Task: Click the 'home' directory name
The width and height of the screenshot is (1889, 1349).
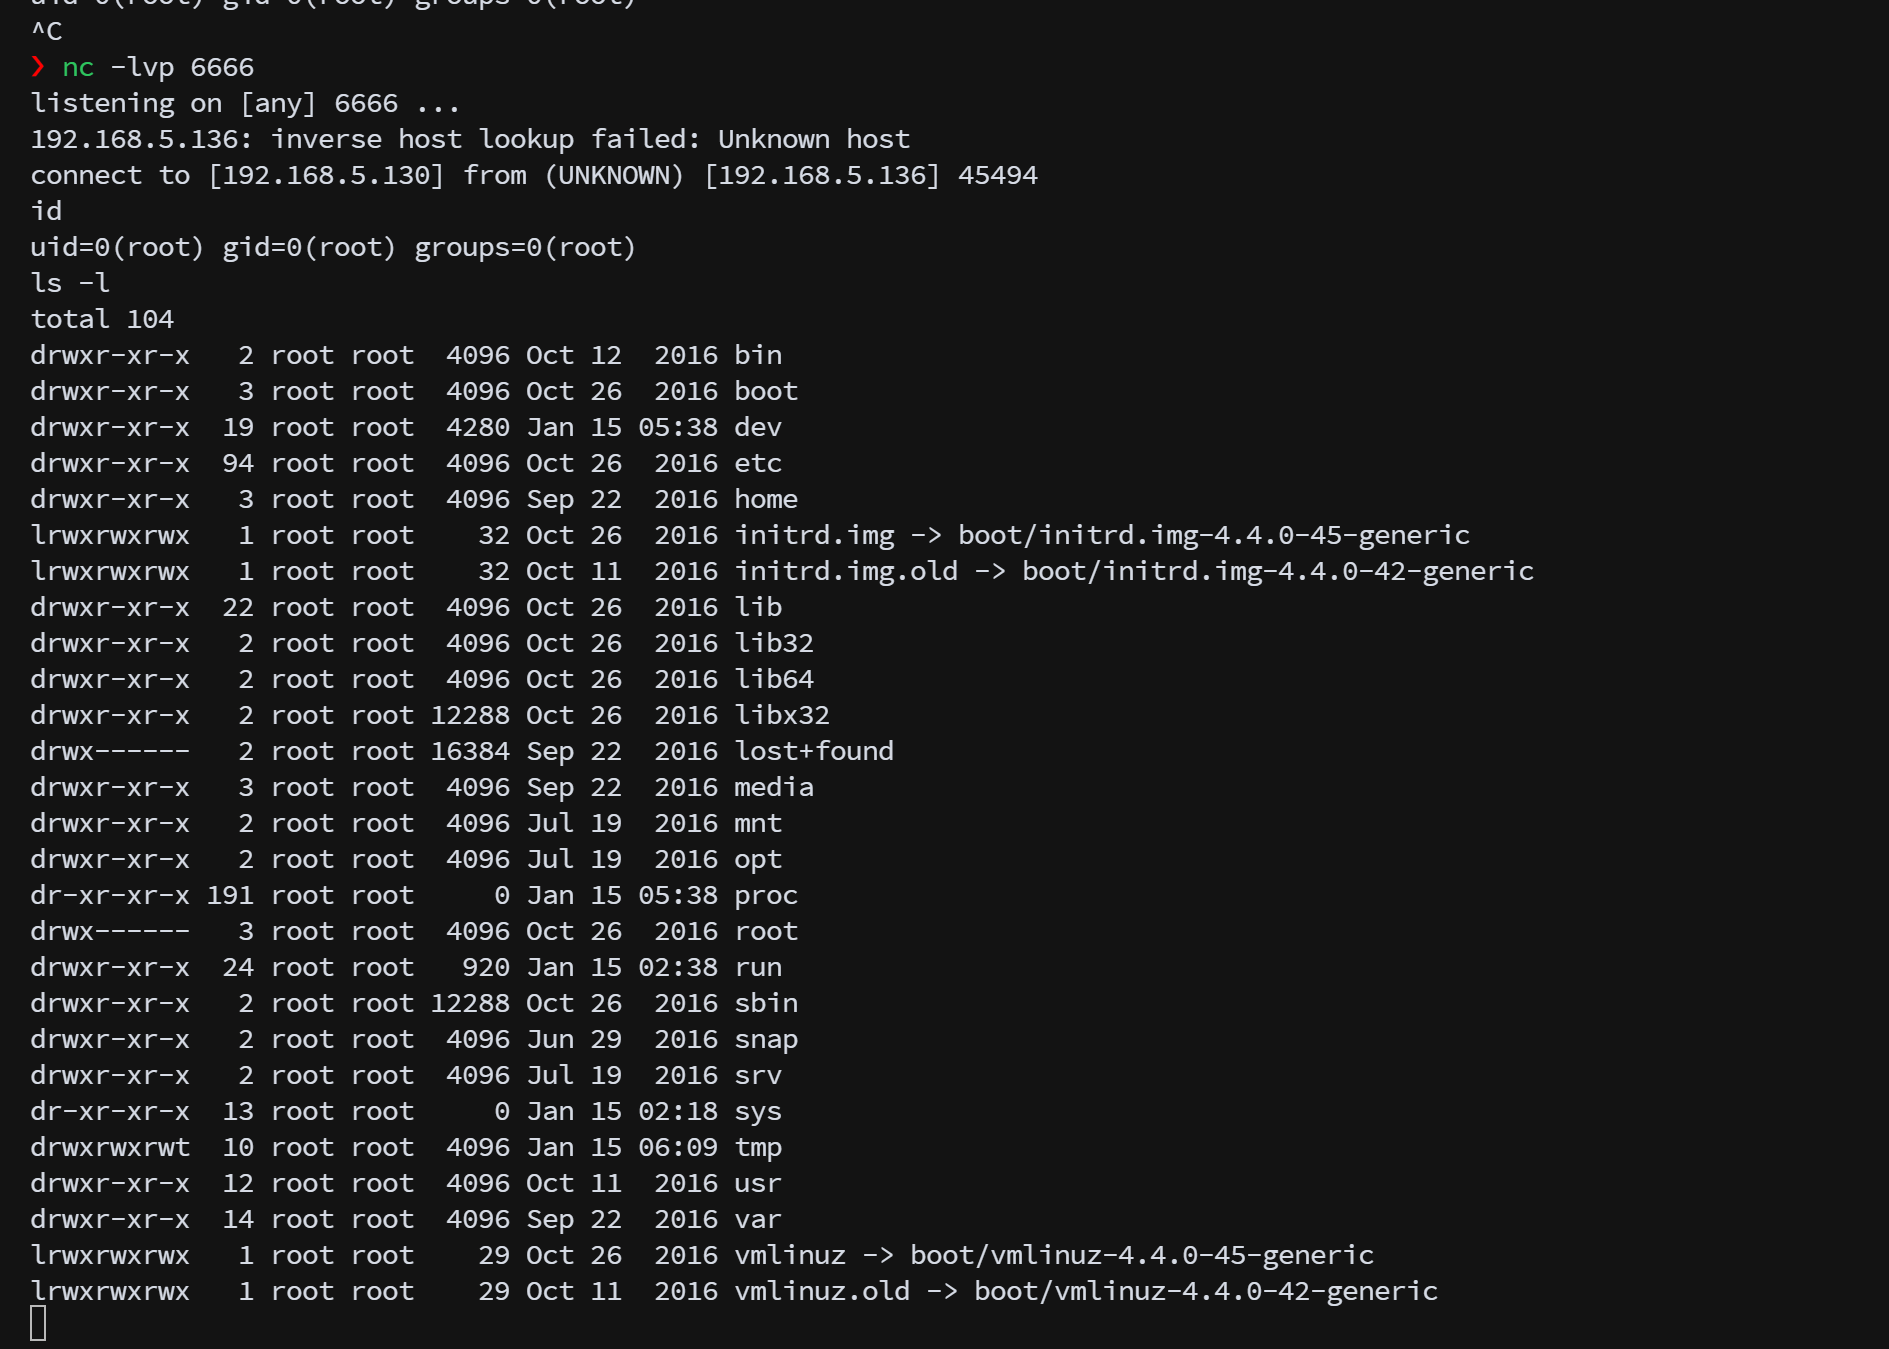Action: coord(766,499)
